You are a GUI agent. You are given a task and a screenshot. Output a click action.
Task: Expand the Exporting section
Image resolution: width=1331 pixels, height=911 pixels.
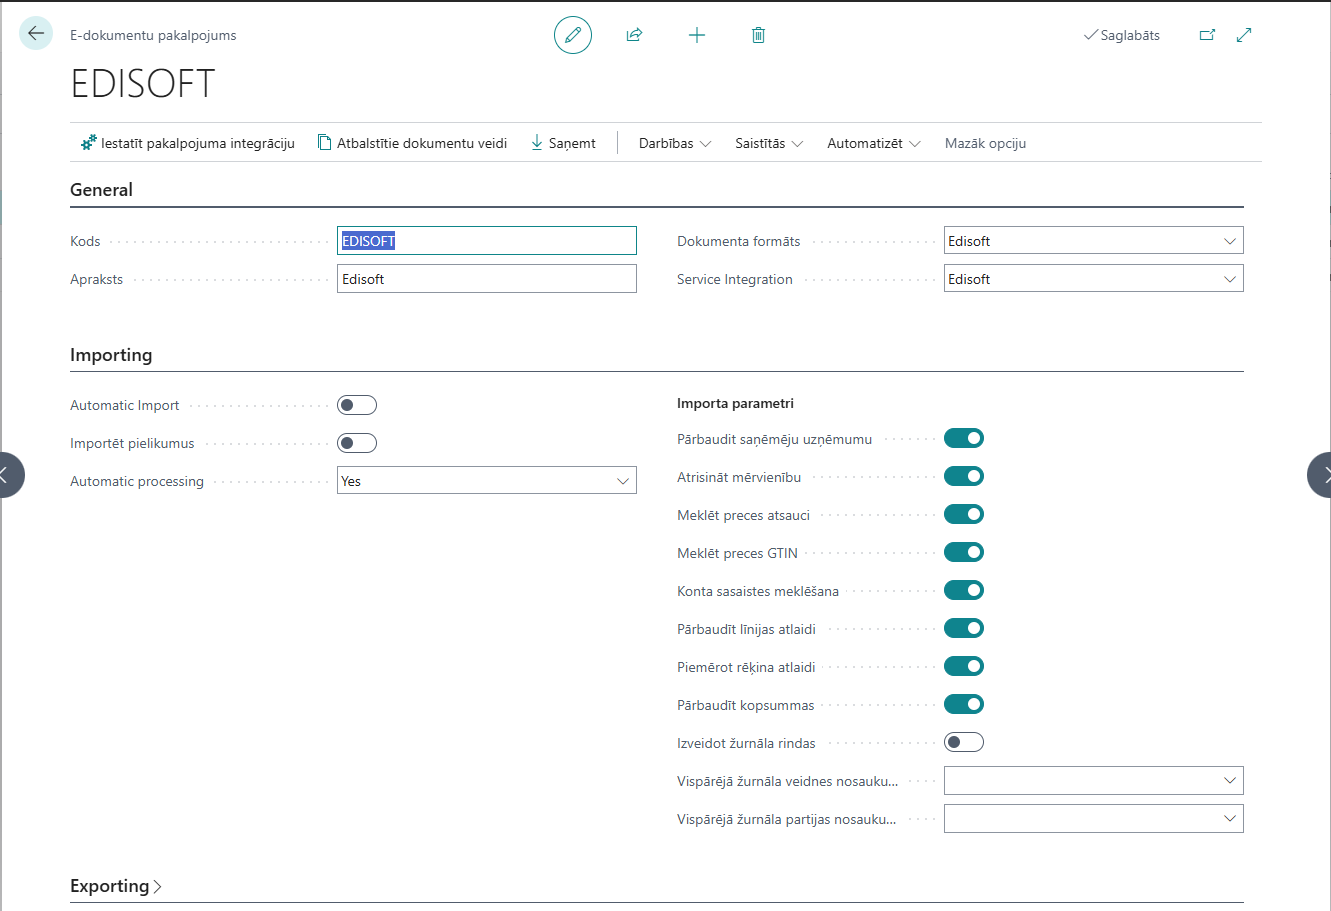pos(116,886)
